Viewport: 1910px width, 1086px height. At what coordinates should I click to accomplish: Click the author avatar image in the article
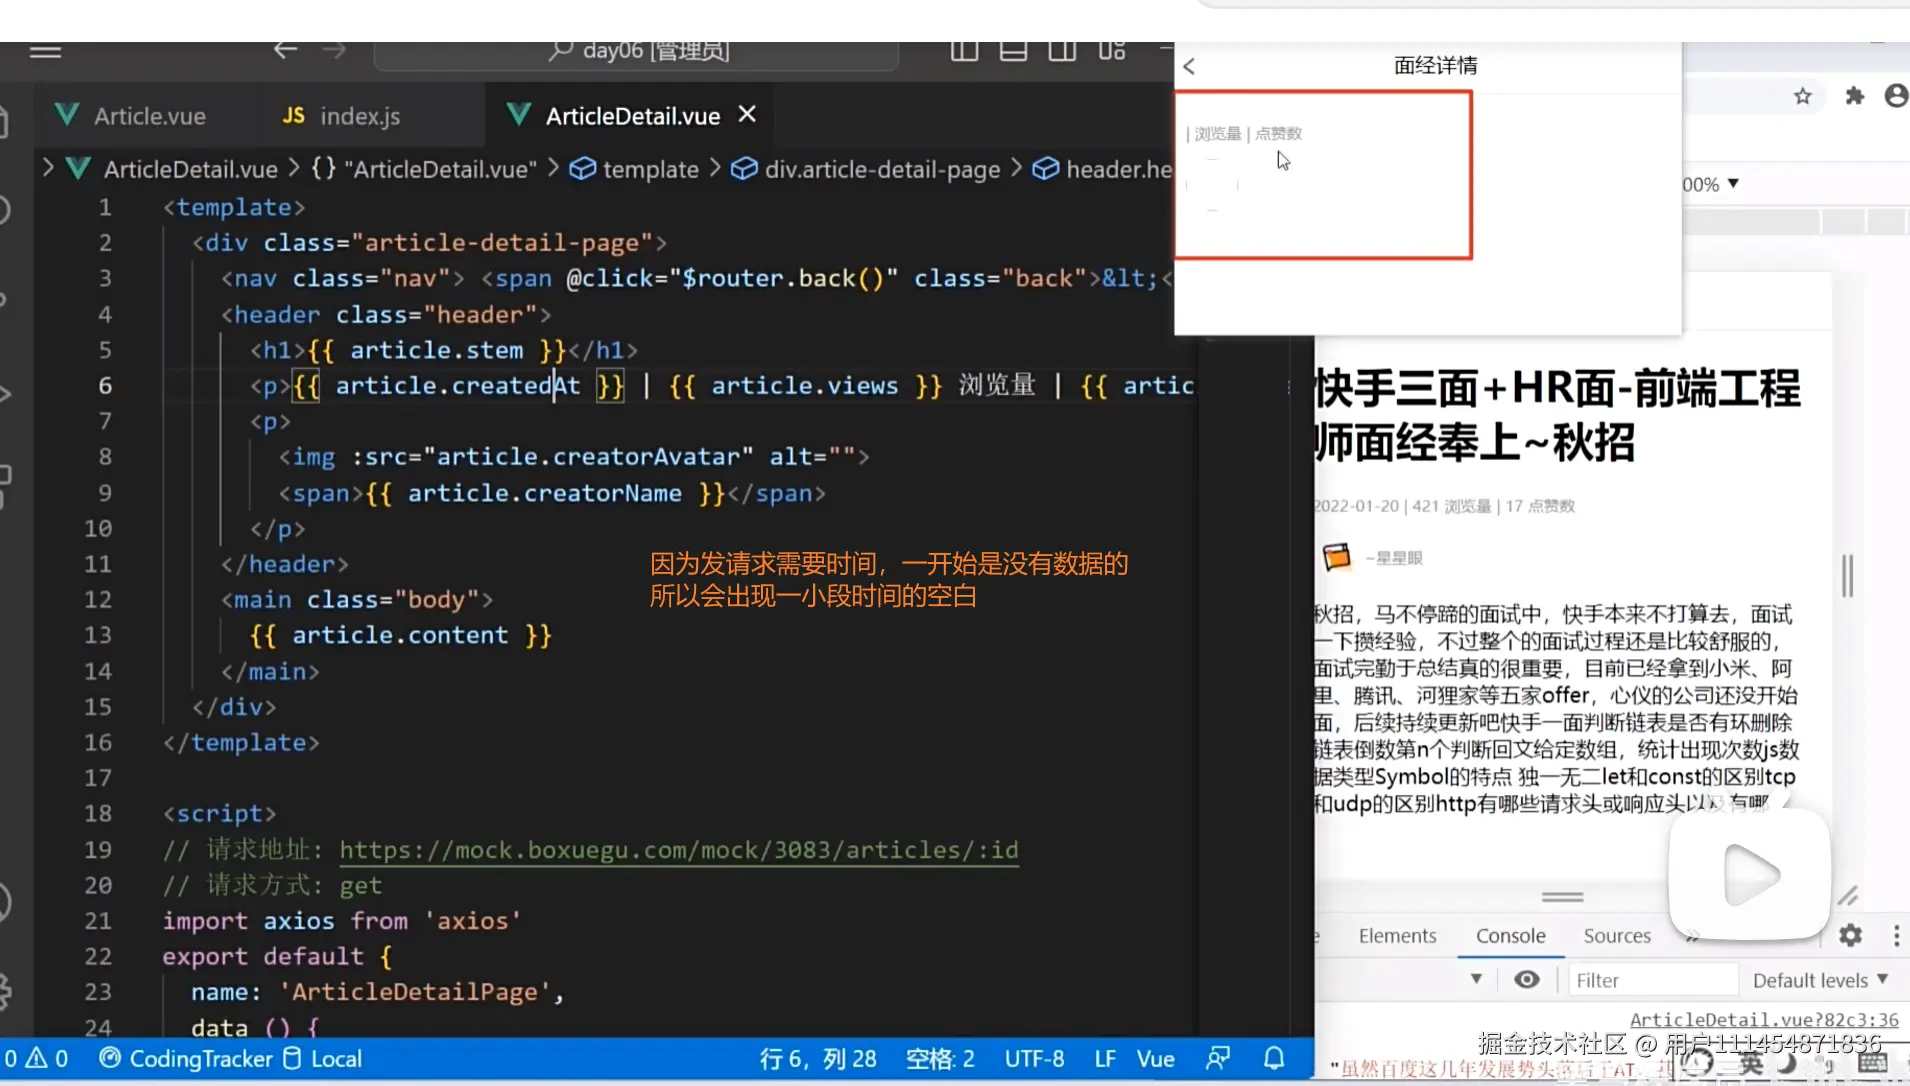(1337, 556)
